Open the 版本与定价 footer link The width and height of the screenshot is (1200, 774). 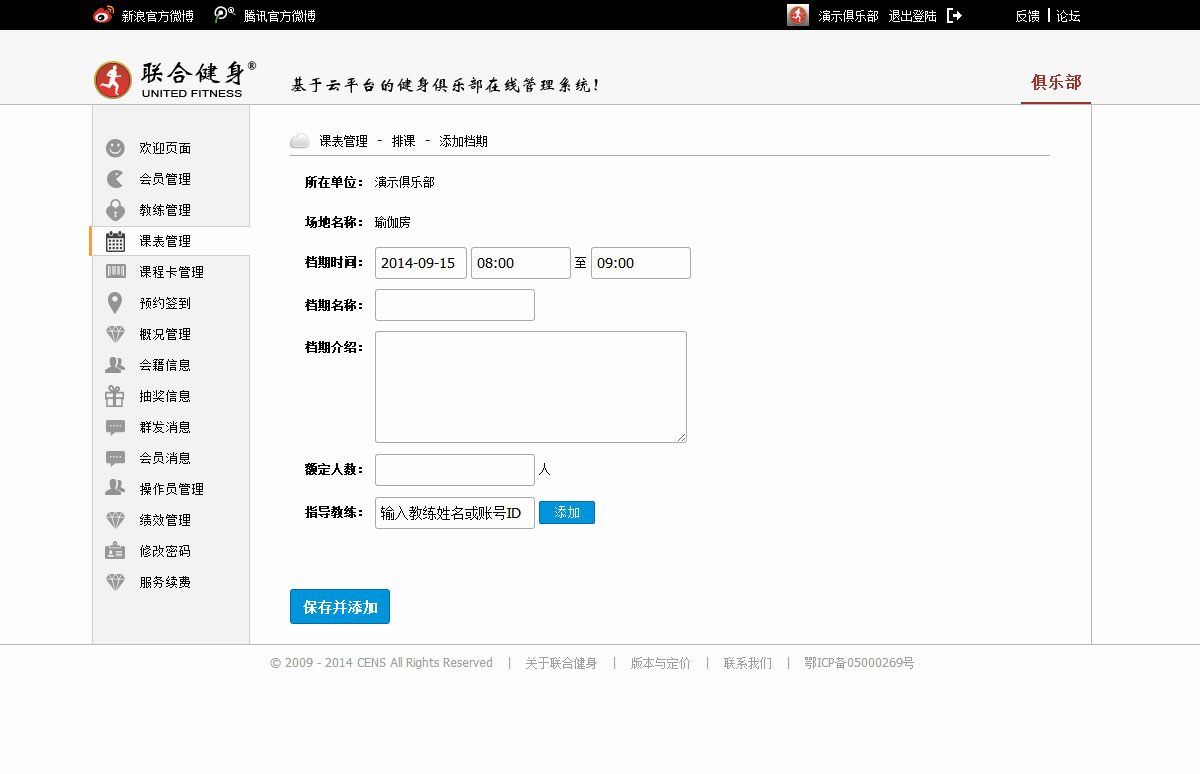(x=660, y=663)
